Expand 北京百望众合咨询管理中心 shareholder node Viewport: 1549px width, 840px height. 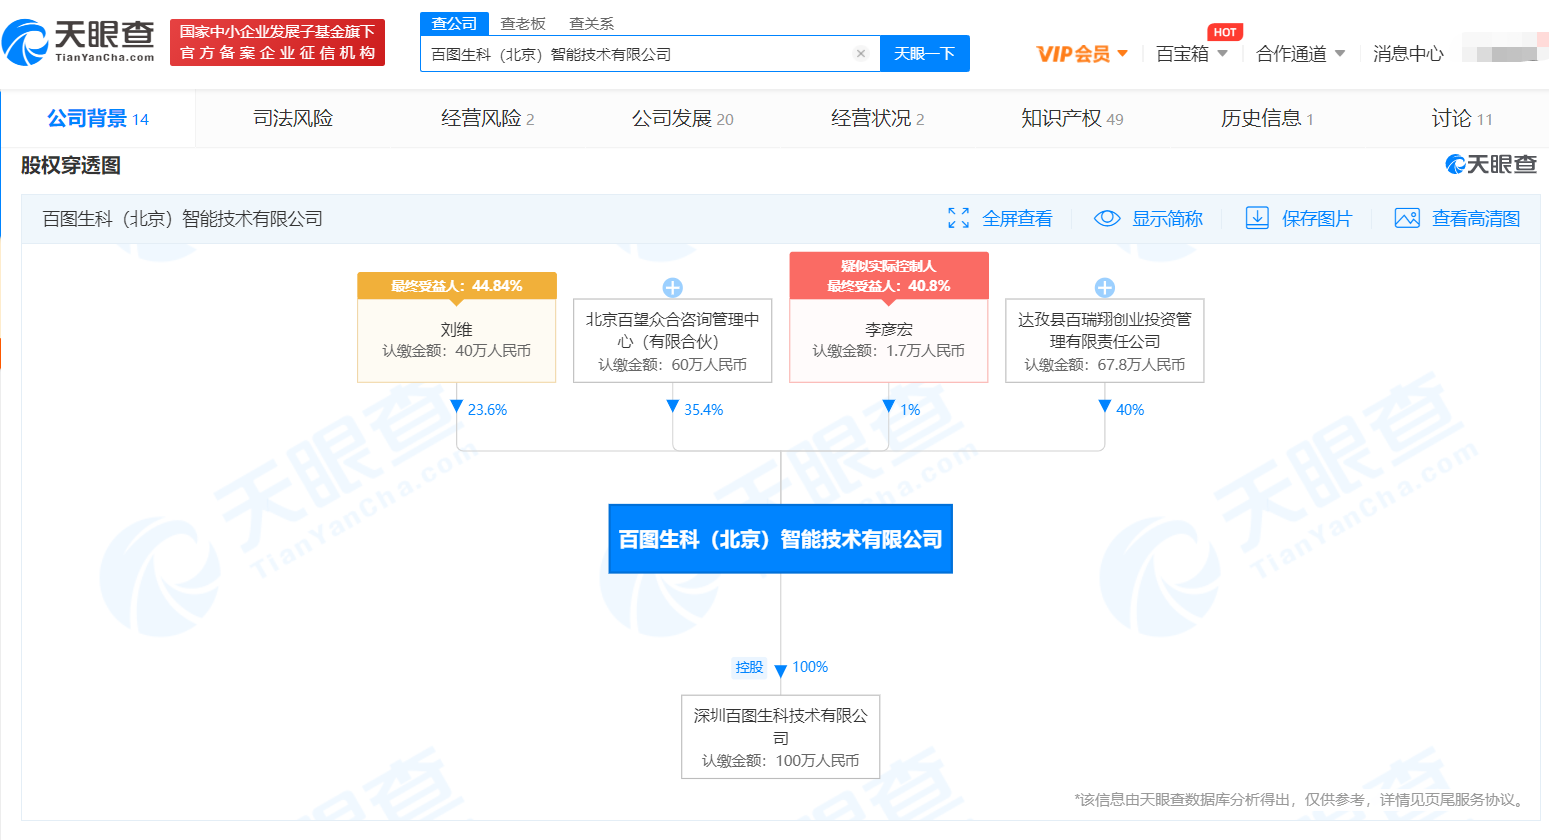pos(673,288)
